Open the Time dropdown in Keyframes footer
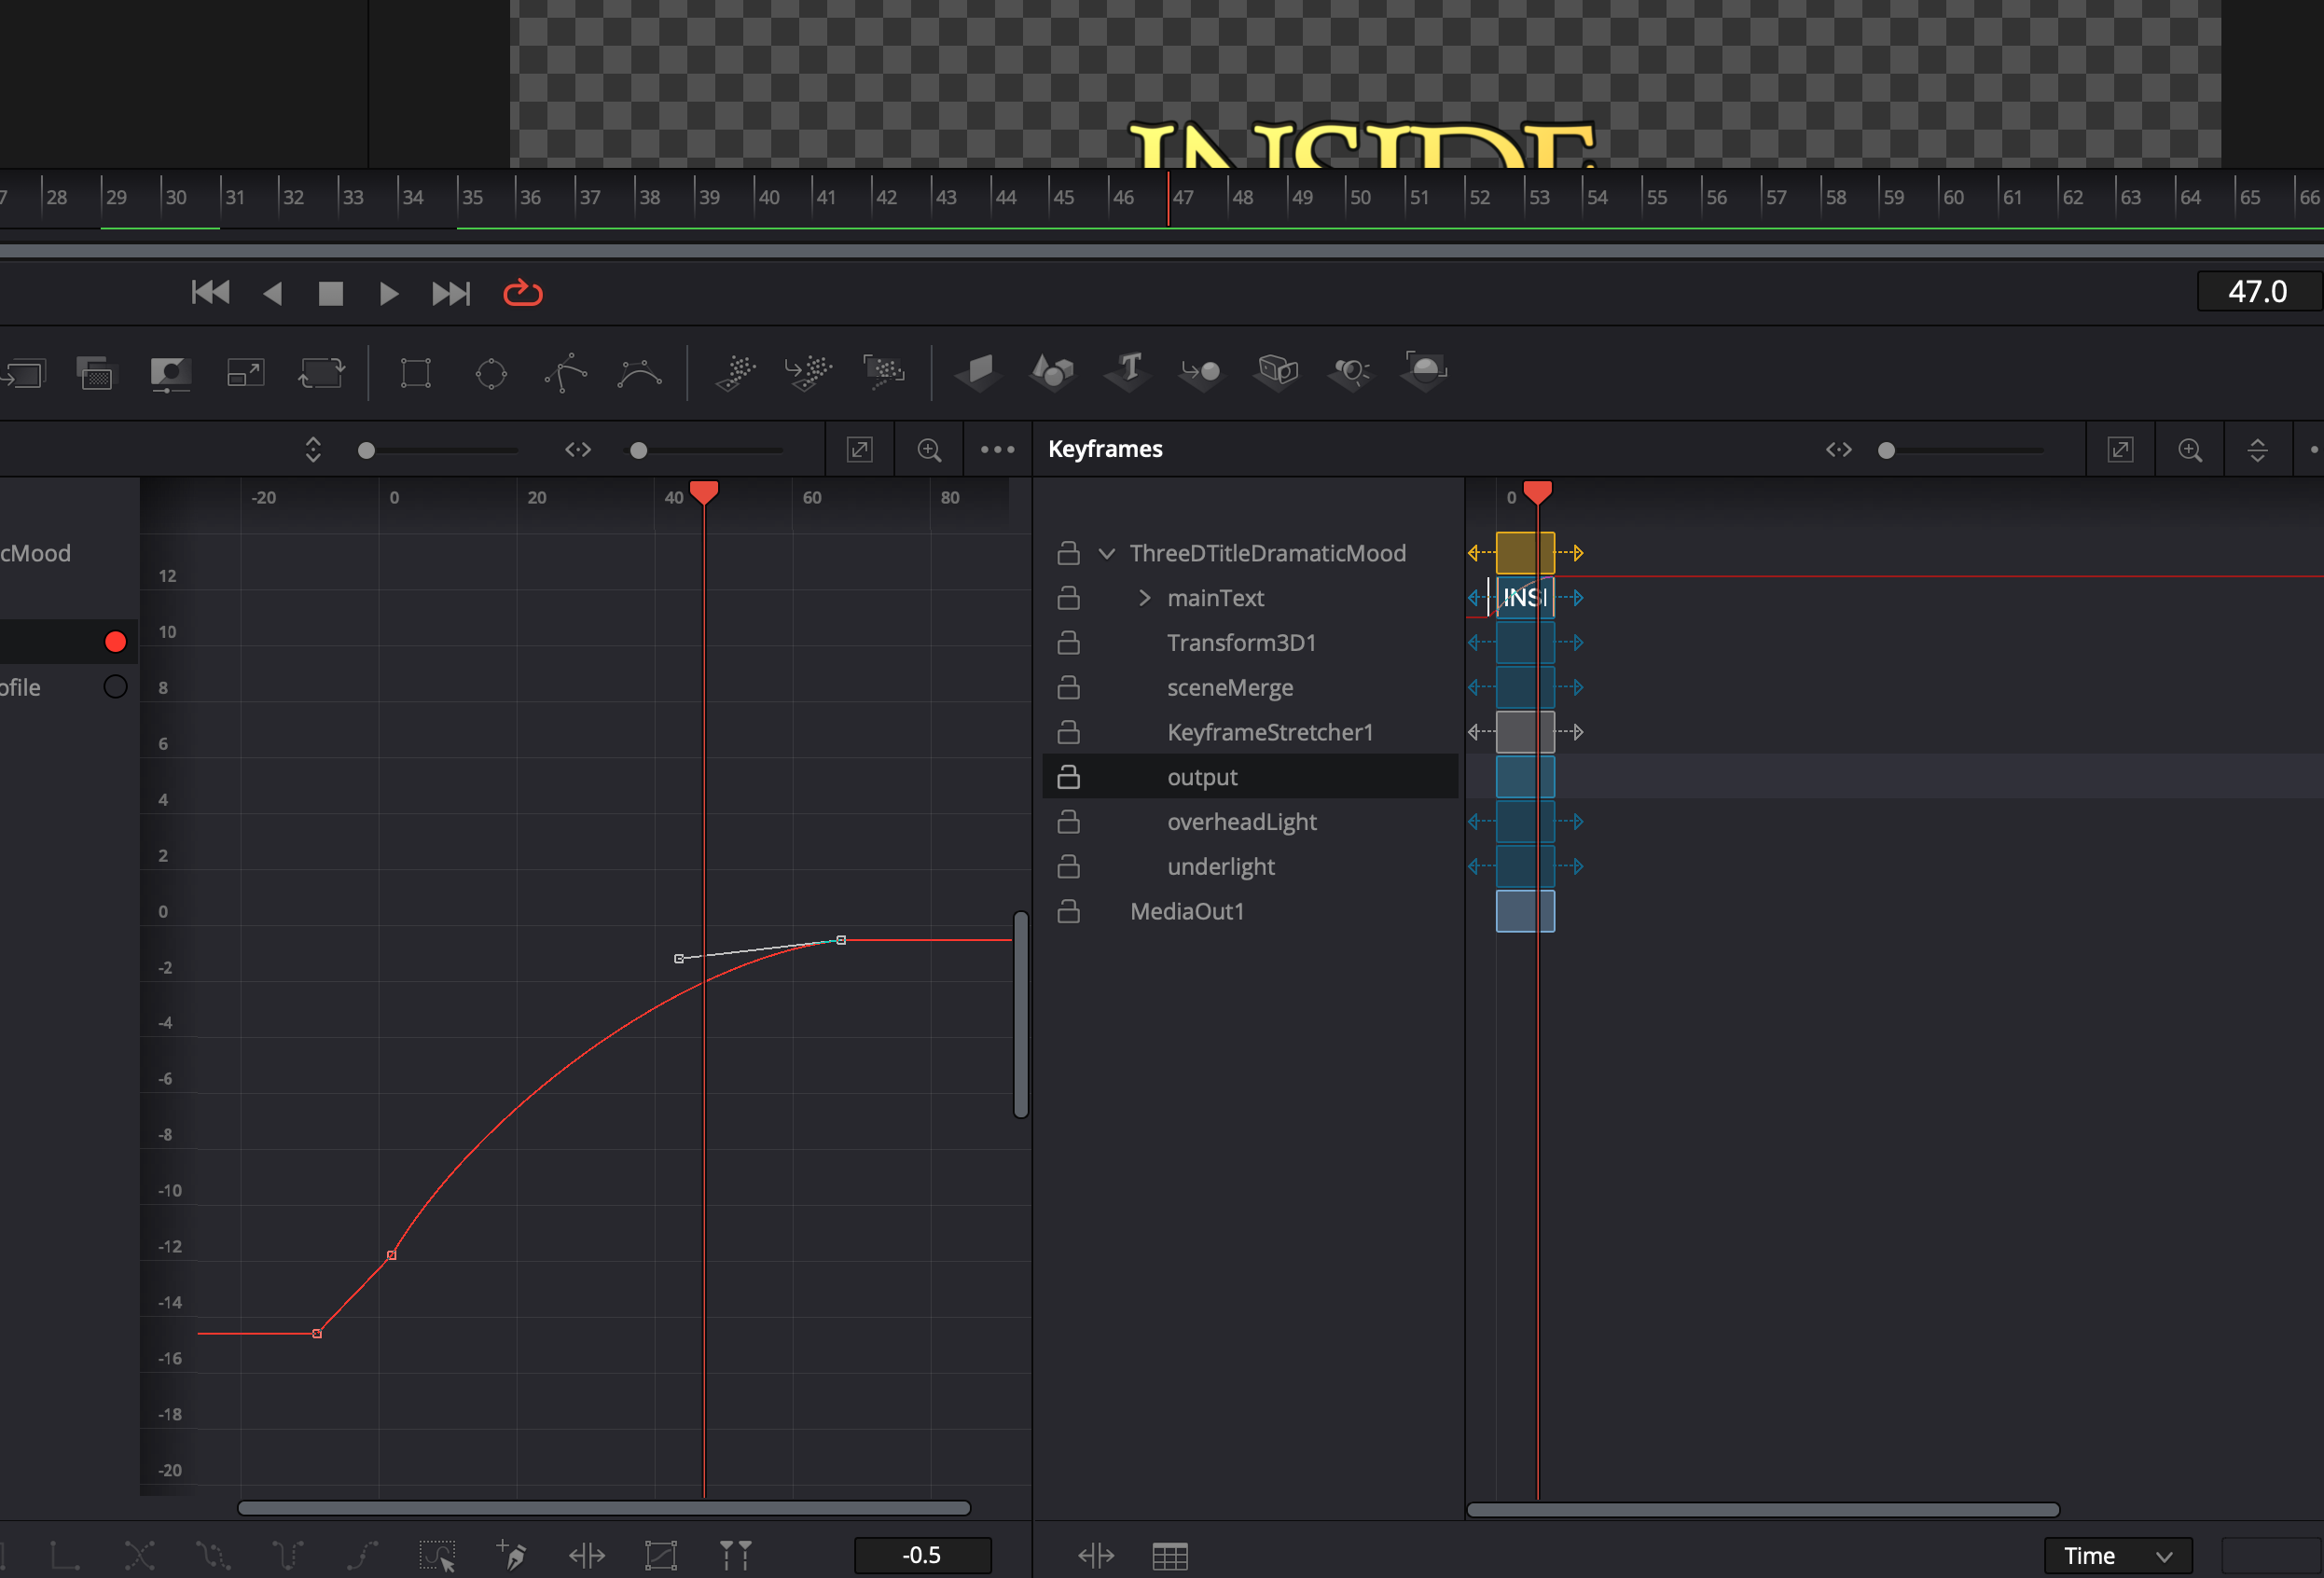The height and width of the screenshot is (1578, 2324). [x=2118, y=1556]
